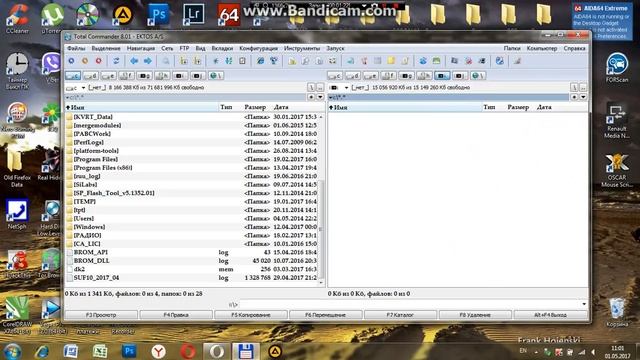Select drive c button in left panel

coord(73,76)
